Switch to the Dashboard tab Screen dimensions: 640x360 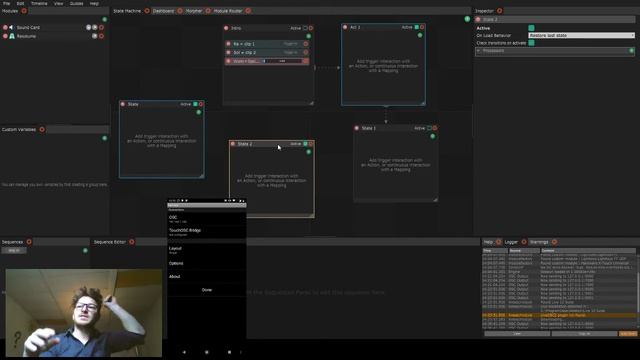click(x=163, y=11)
